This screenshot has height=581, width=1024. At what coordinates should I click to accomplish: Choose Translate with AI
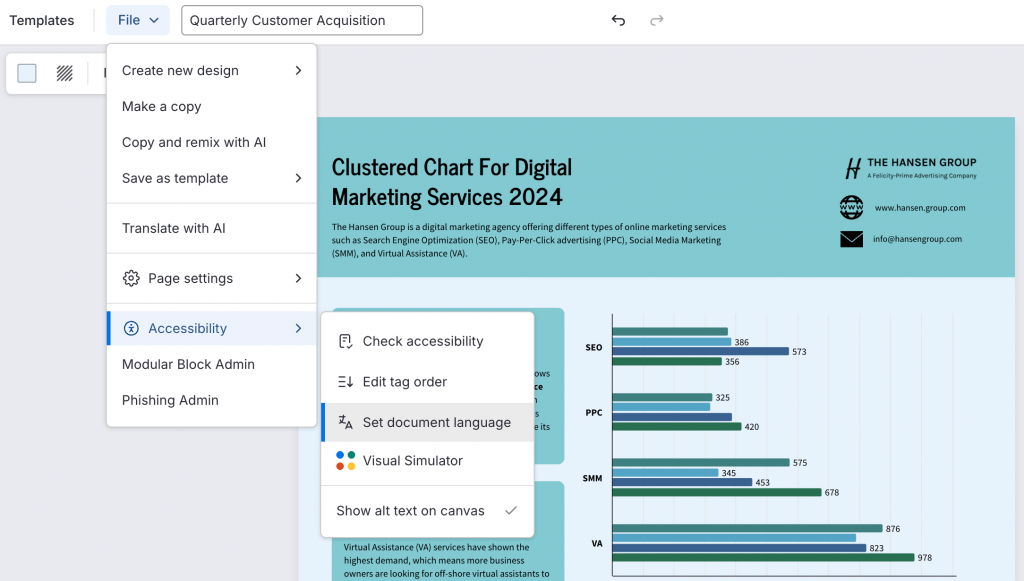(x=212, y=228)
